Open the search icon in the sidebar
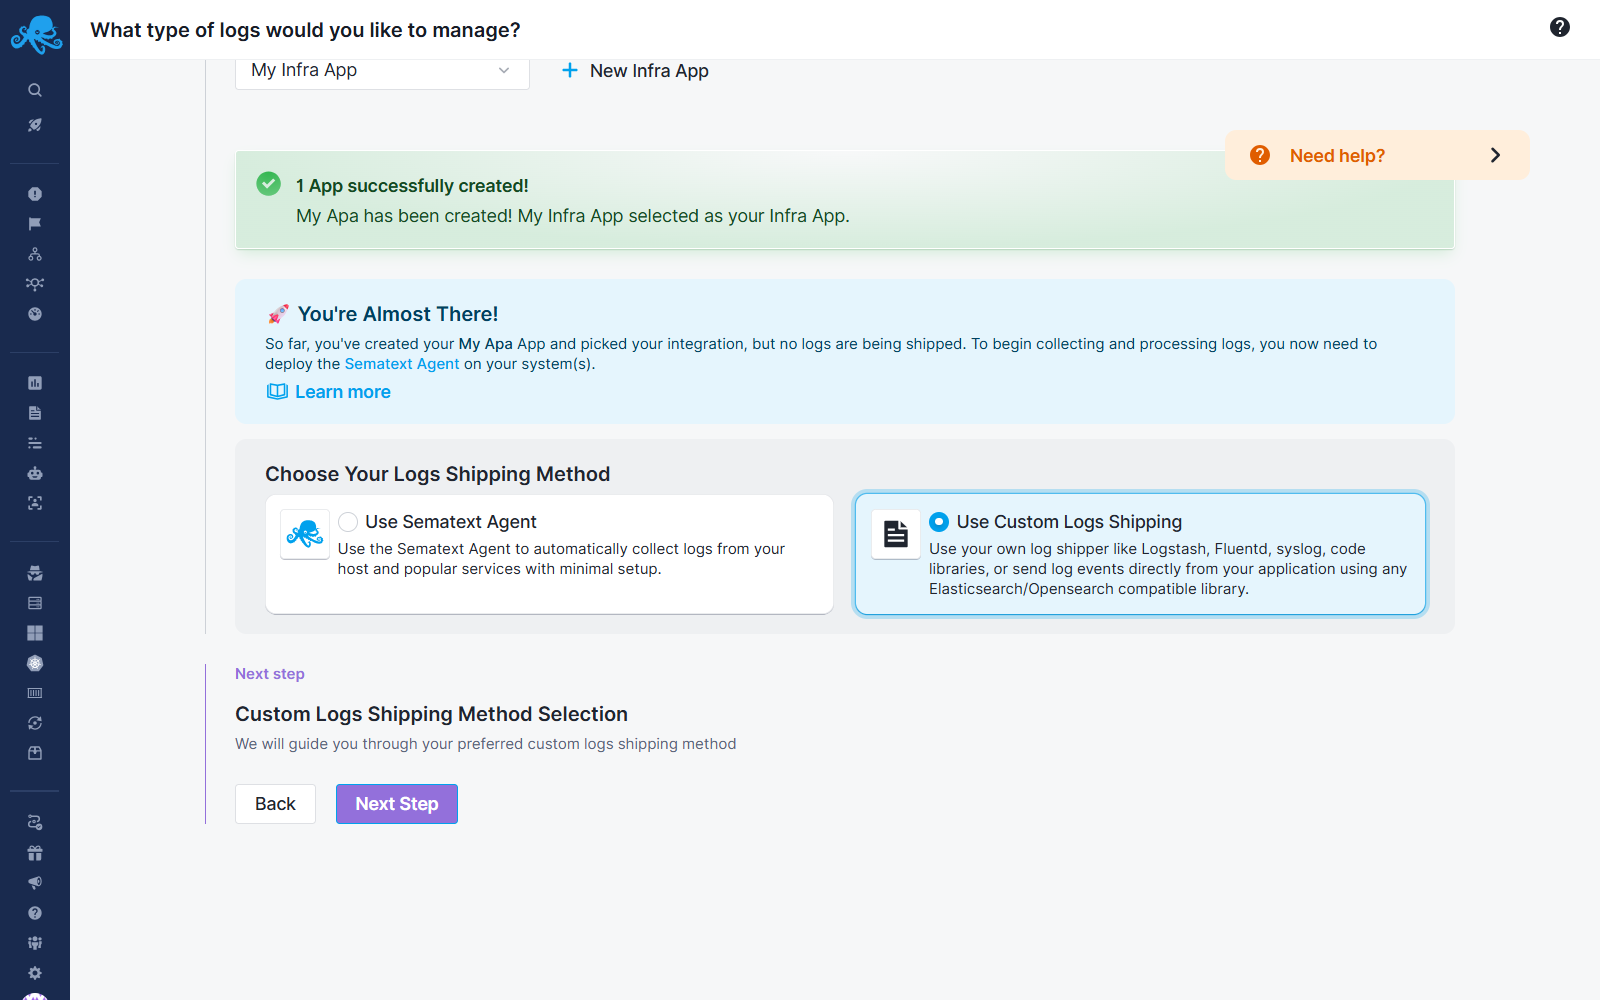The height and width of the screenshot is (1000, 1600). (34, 89)
